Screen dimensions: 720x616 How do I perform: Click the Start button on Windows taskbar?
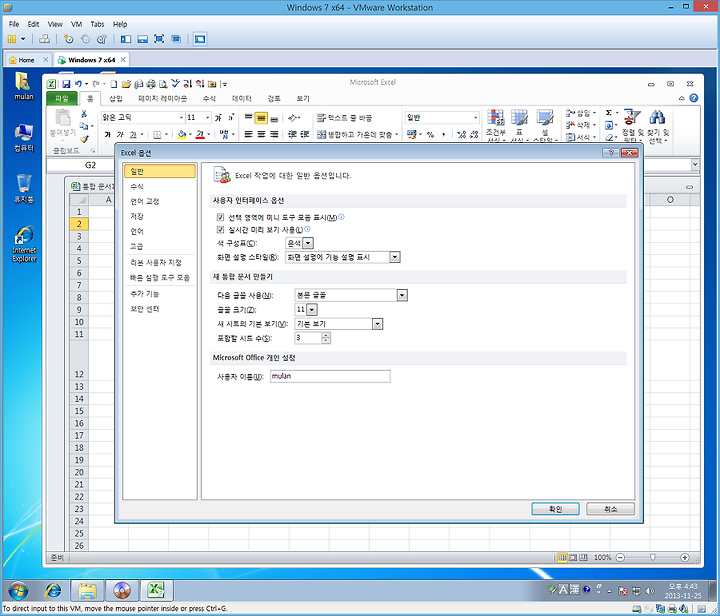[x=18, y=590]
